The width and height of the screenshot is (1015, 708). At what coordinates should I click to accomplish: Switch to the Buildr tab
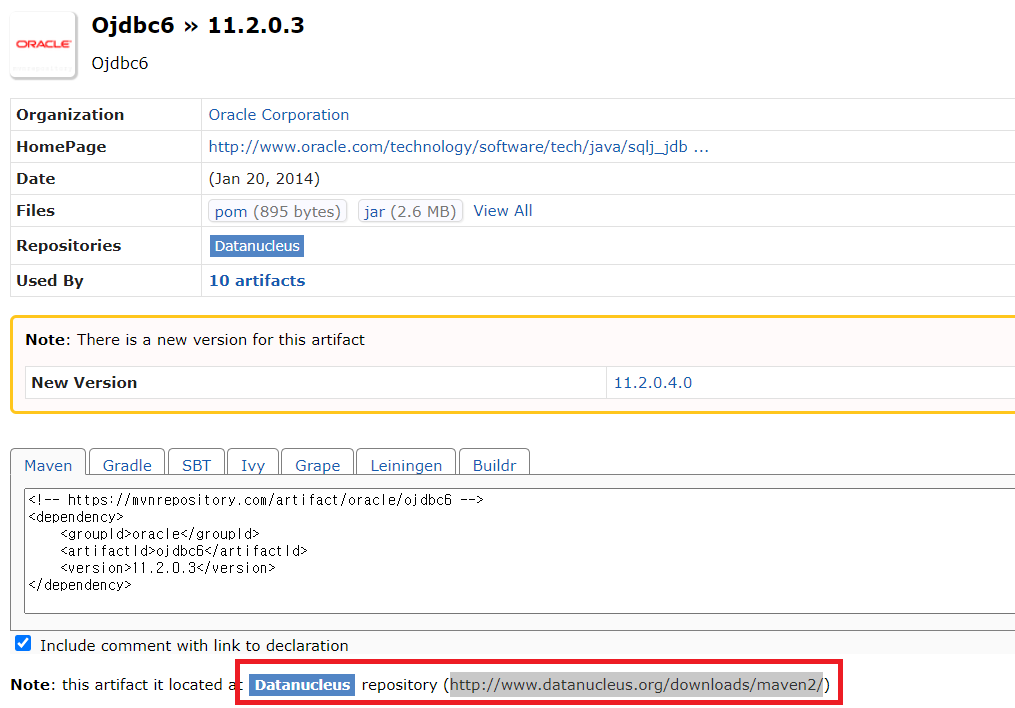495,465
